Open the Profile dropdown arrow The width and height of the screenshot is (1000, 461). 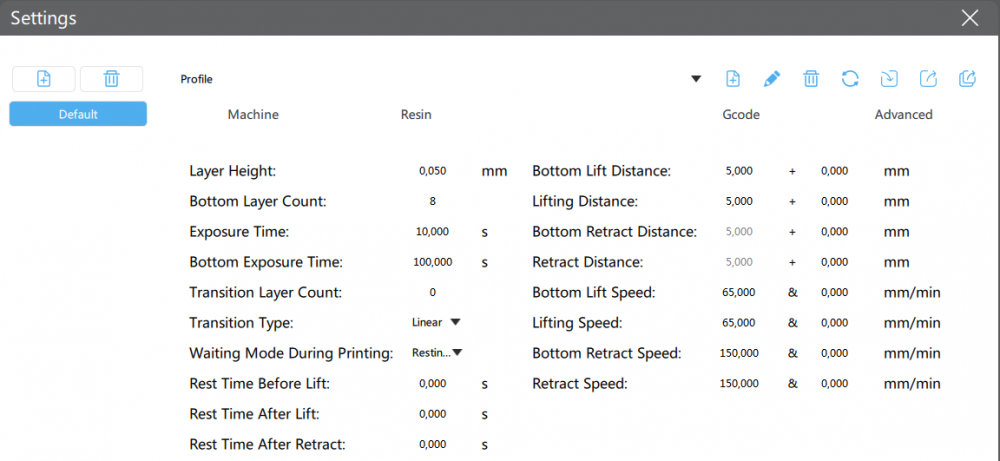[696, 79]
